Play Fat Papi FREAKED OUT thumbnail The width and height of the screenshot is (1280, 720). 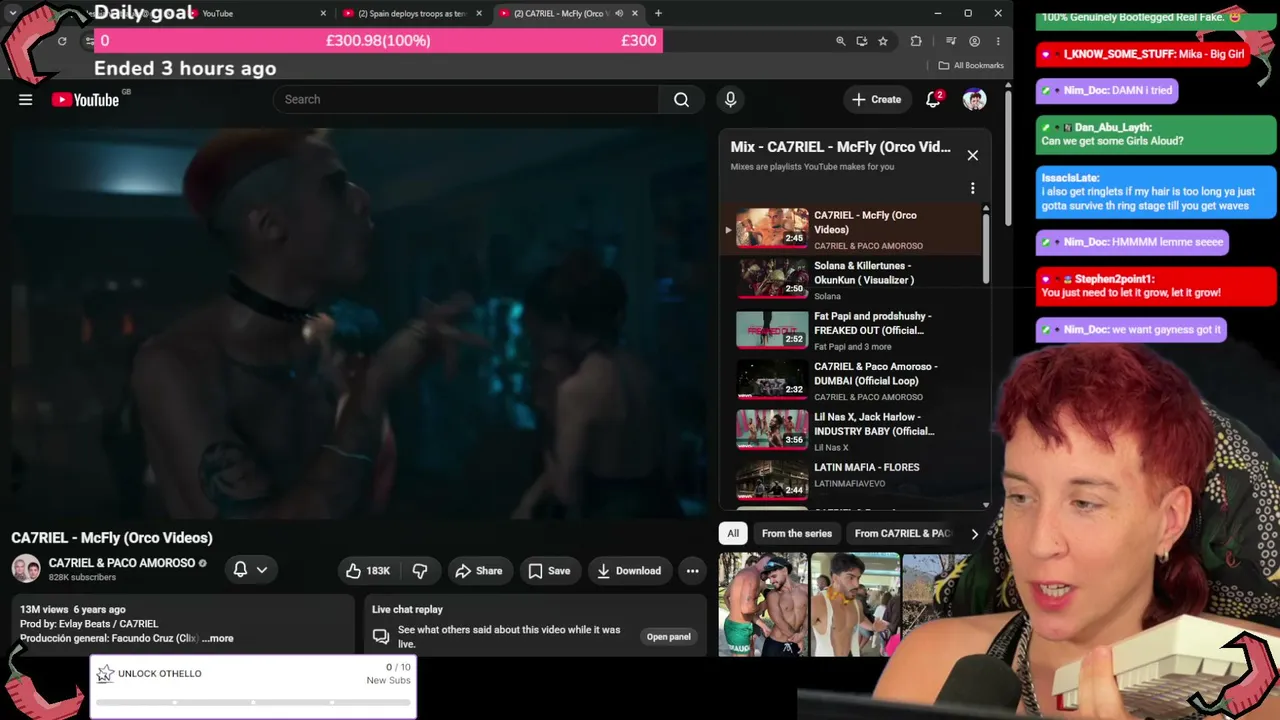pyautogui.click(x=772, y=329)
